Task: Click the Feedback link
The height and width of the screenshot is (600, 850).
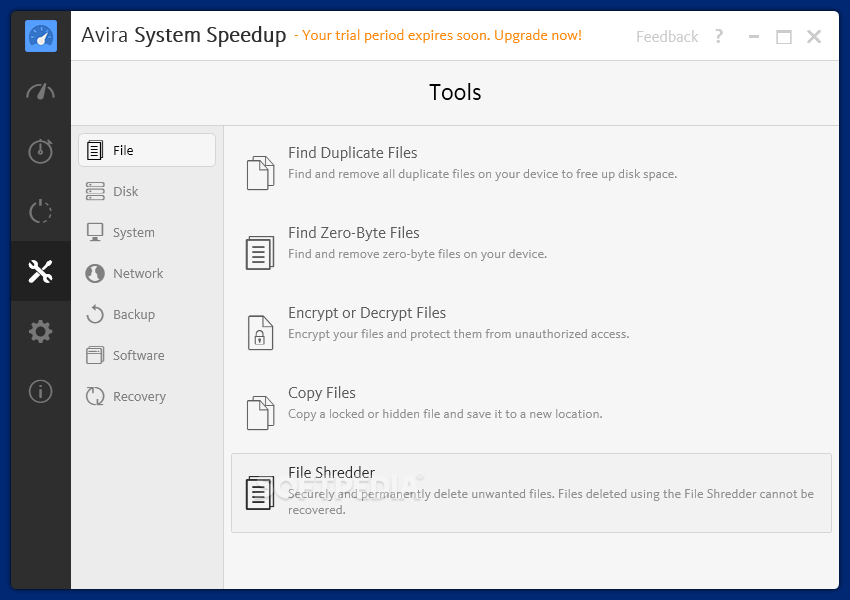Action: [667, 36]
